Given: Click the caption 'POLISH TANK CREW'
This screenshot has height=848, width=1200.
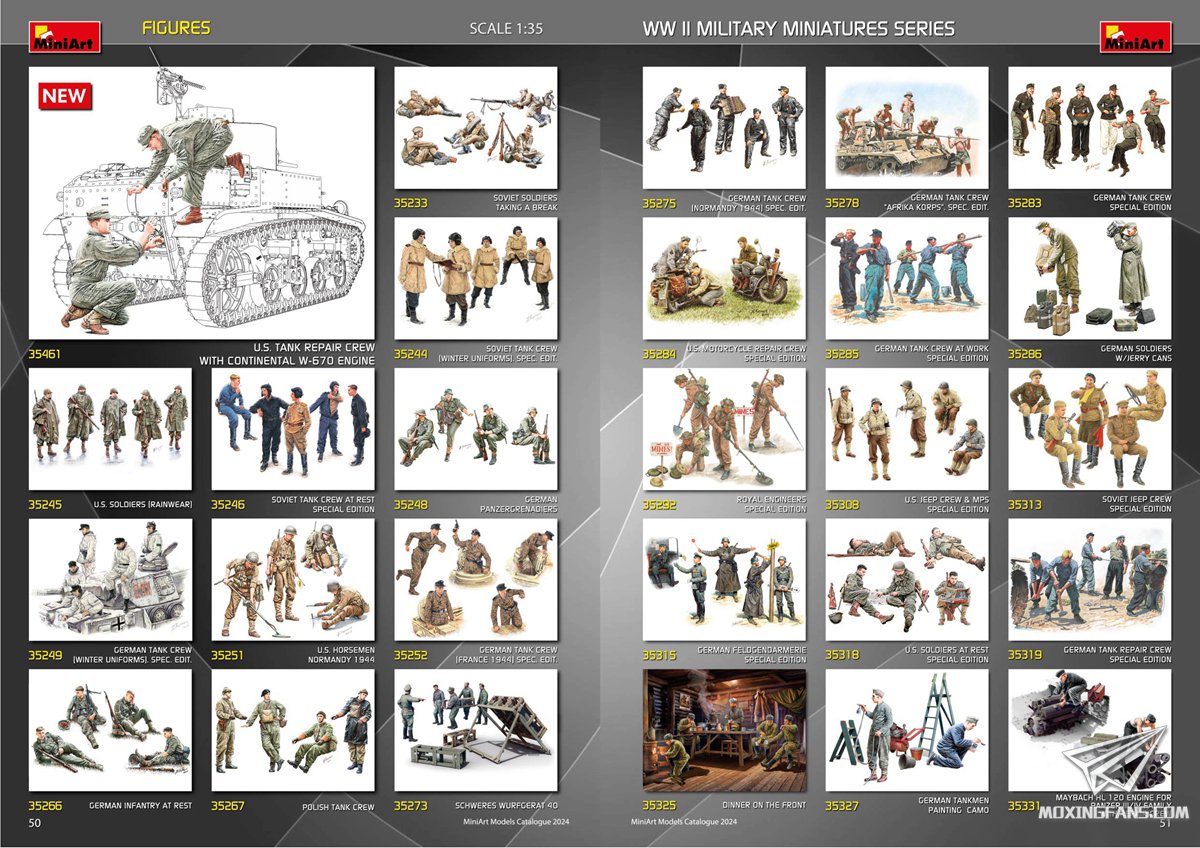Looking at the screenshot, I should 338,807.
